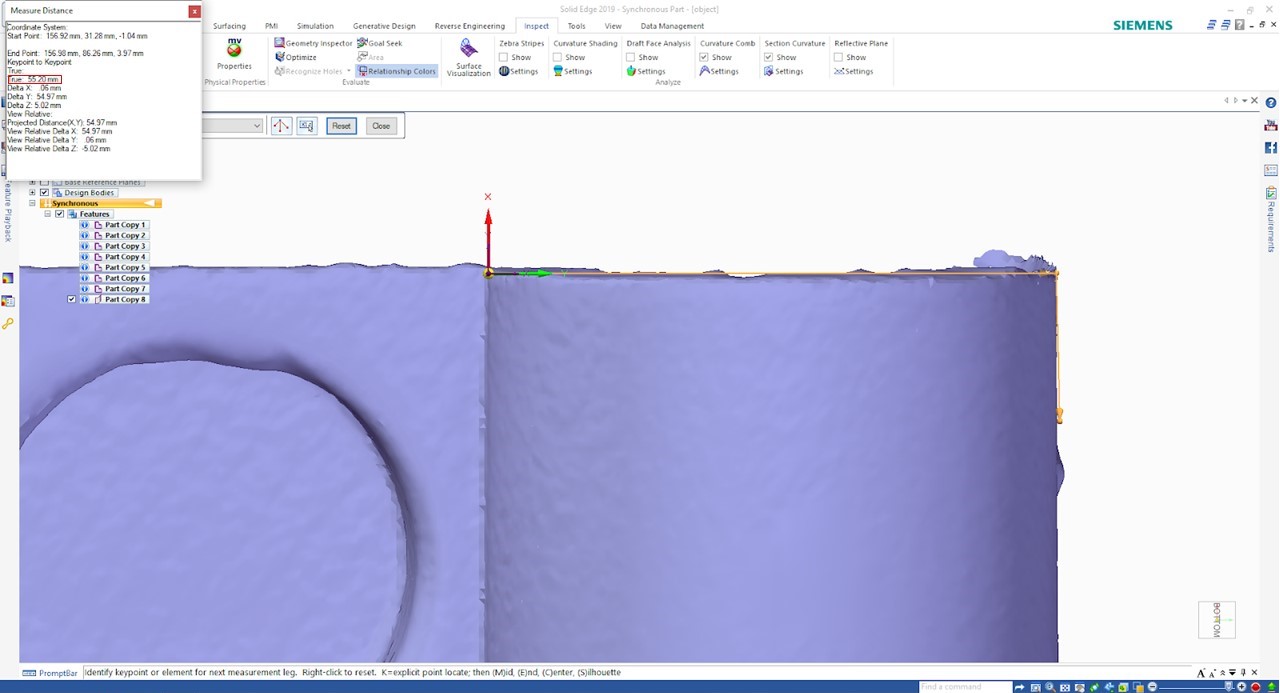Image resolution: width=1280 pixels, height=693 pixels.
Task: Open Curvature Shading settings
Action: coord(572,71)
